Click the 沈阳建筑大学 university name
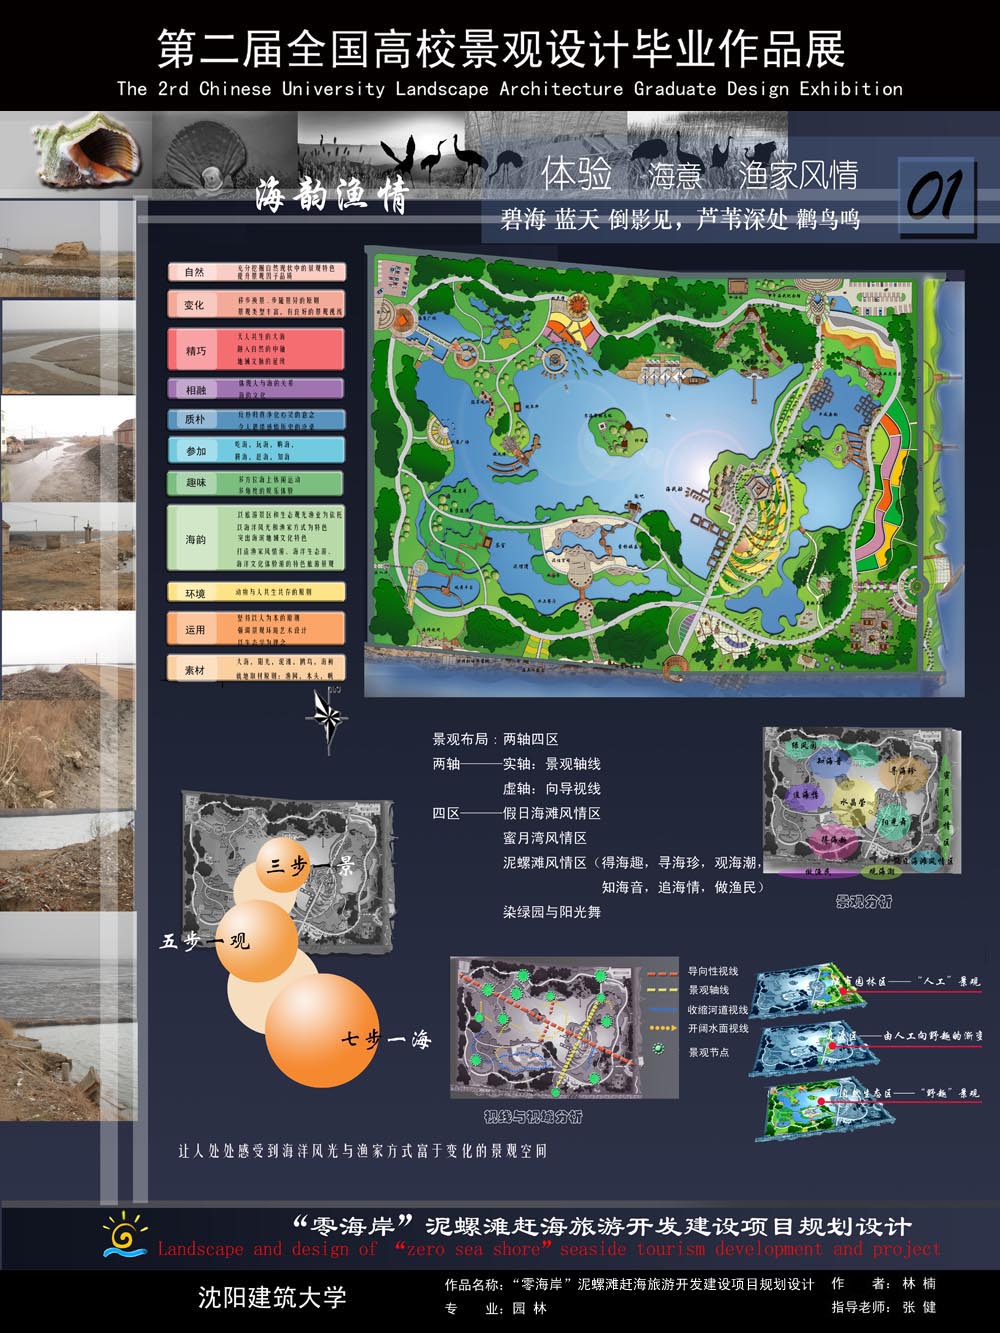The height and width of the screenshot is (1333, 1000). point(272,1298)
